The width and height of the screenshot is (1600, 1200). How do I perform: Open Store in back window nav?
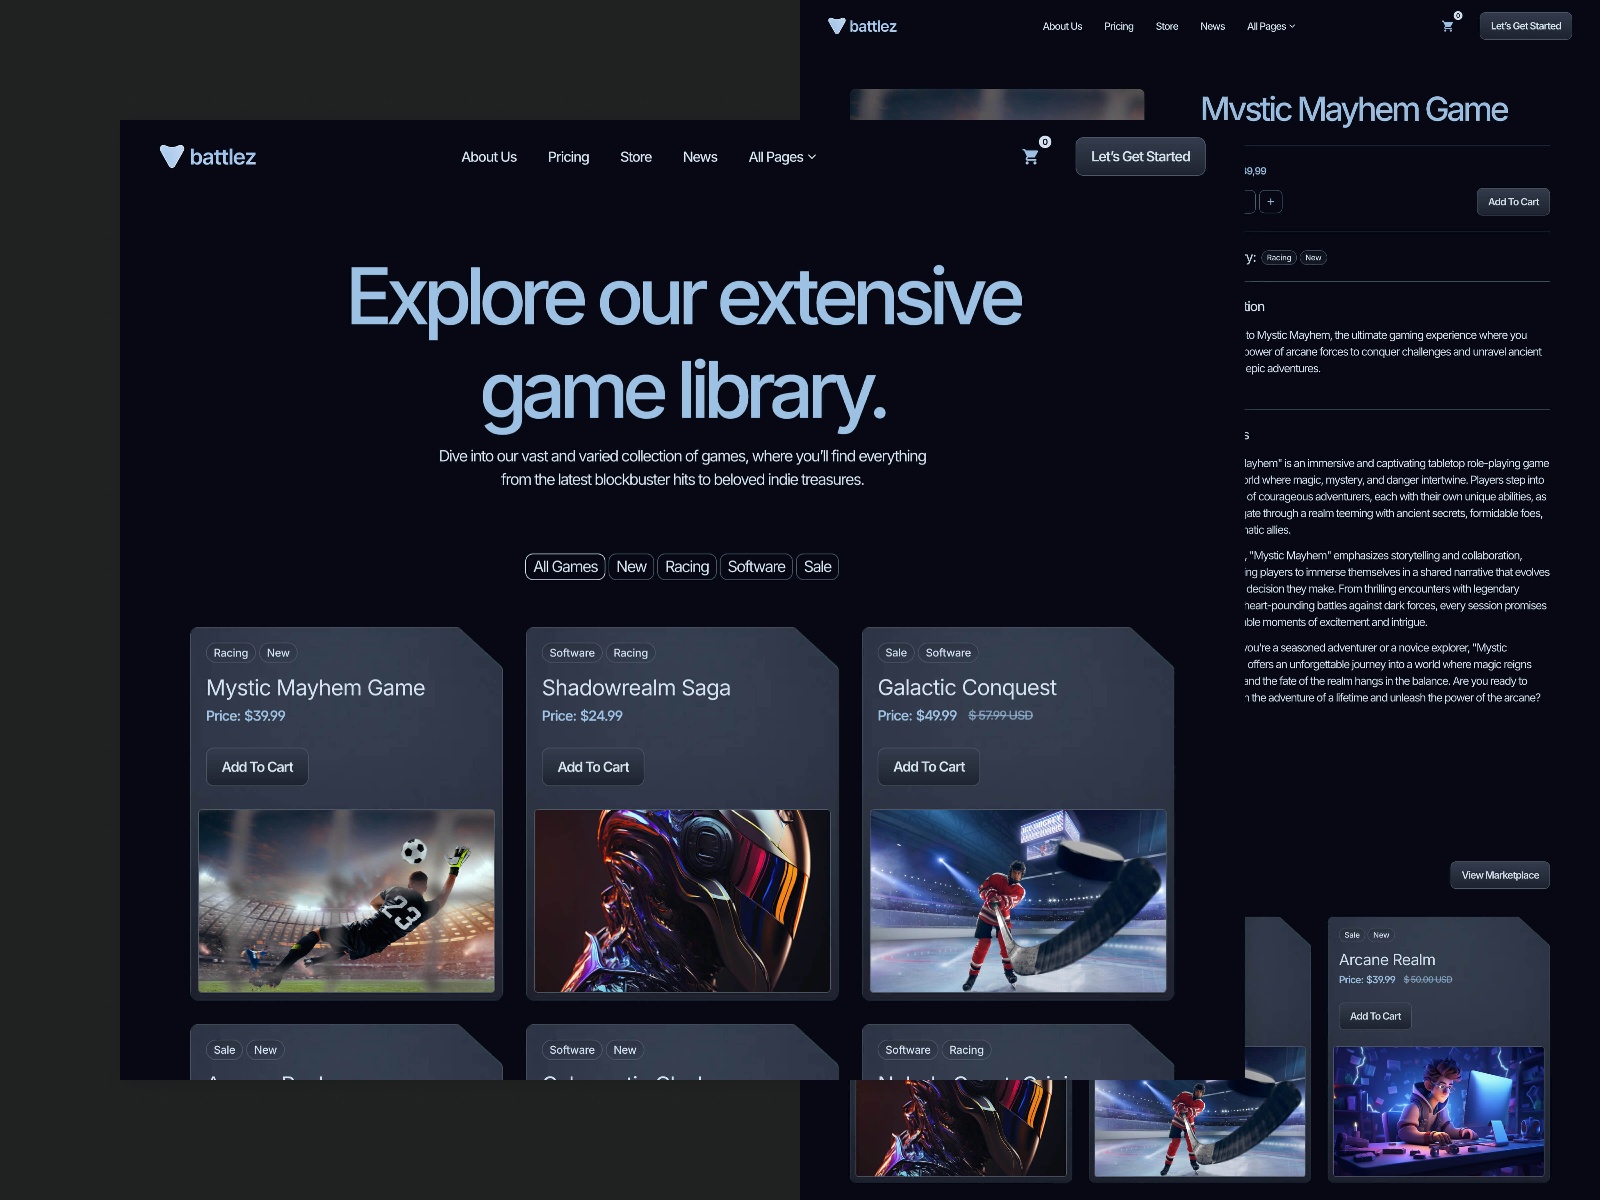[x=1167, y=26]
